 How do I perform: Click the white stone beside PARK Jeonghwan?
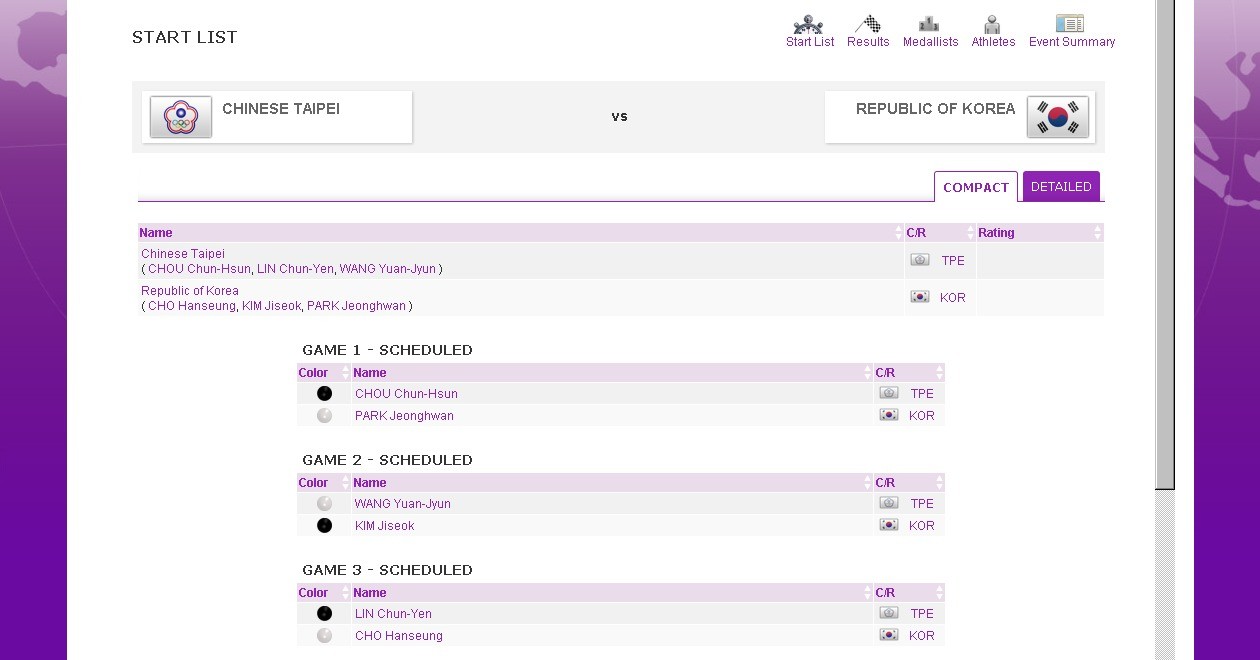point(324,416)
